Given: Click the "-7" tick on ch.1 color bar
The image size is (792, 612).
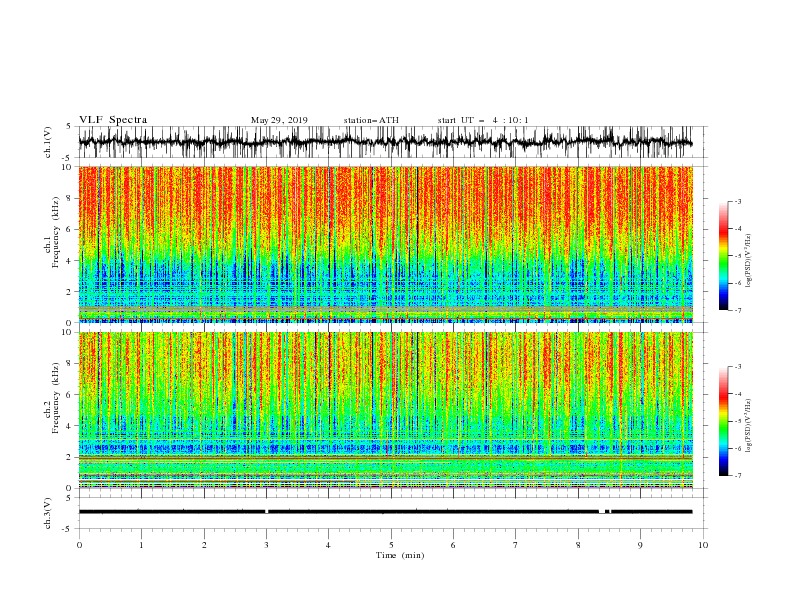Looking at the screenshot, I should pyautogui.click(x=738, y=311).
